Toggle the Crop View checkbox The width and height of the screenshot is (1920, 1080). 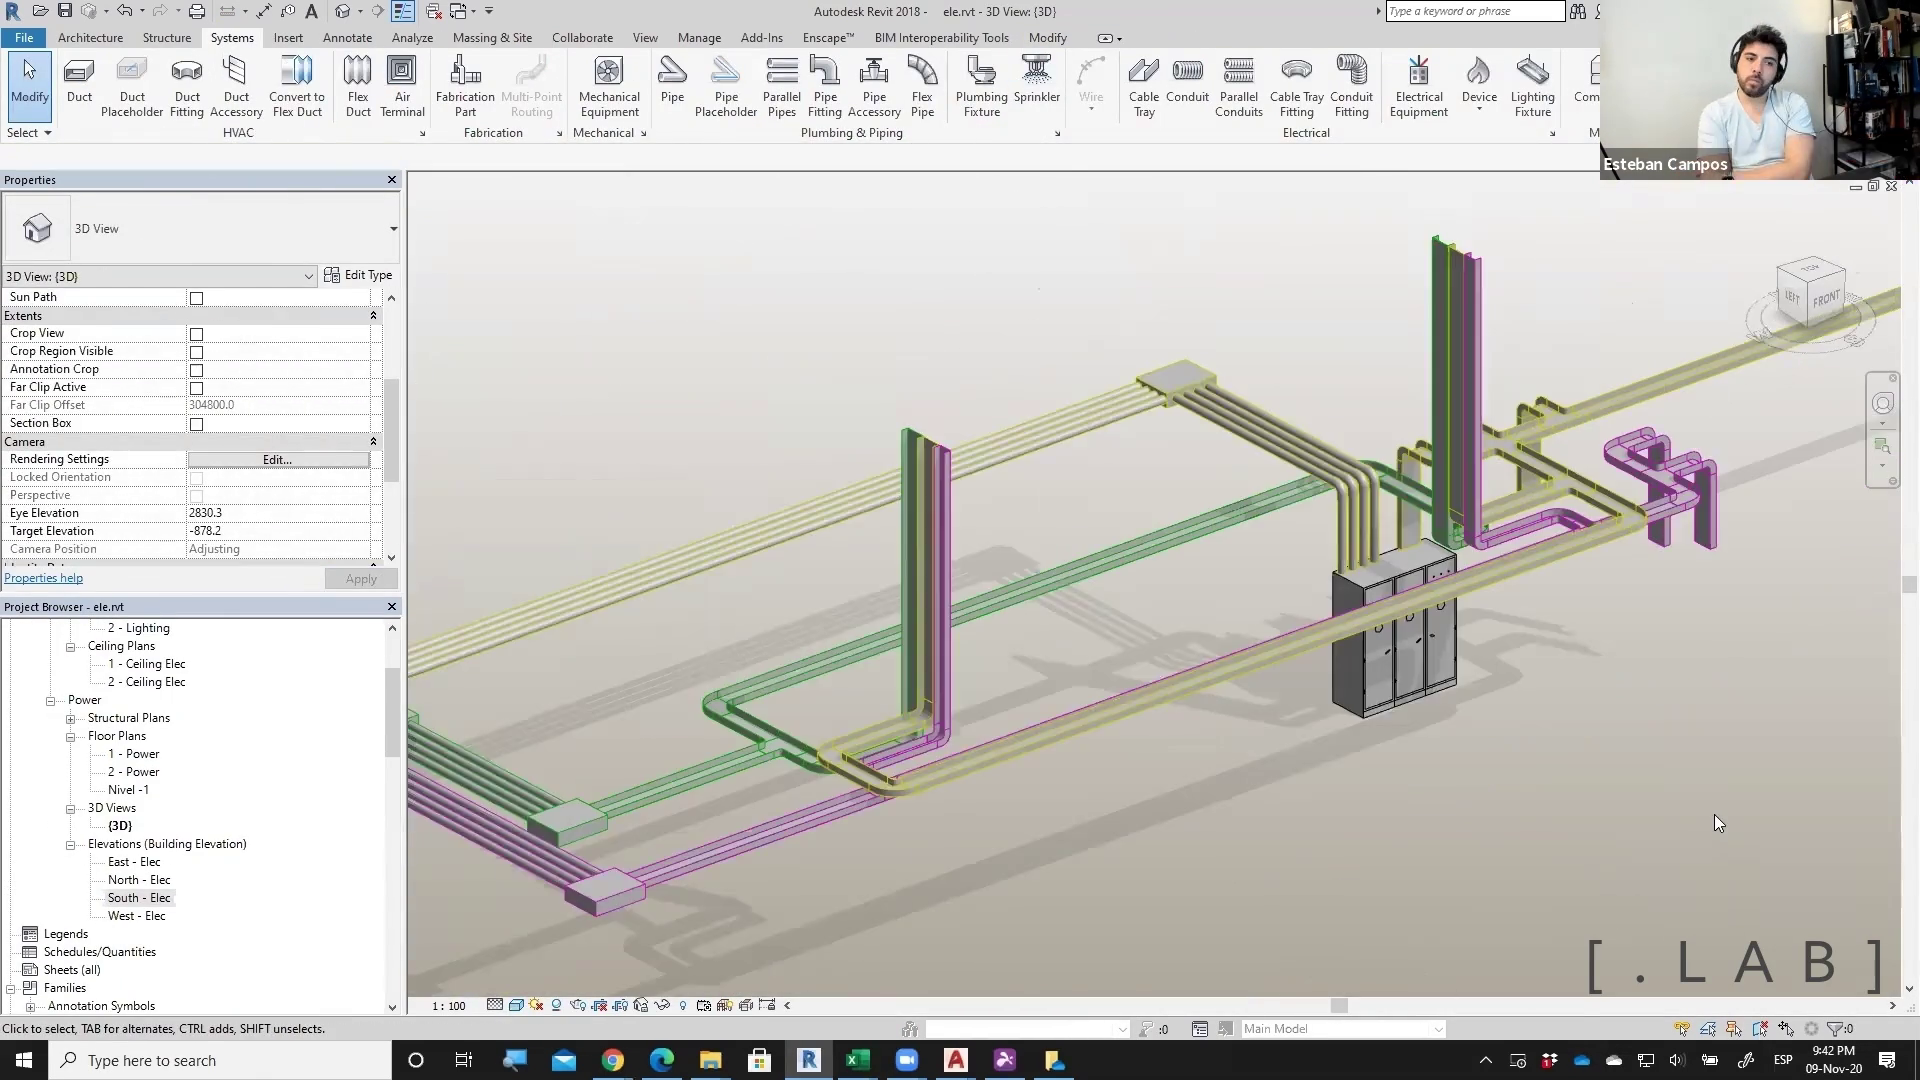click(x=197, y=334)
